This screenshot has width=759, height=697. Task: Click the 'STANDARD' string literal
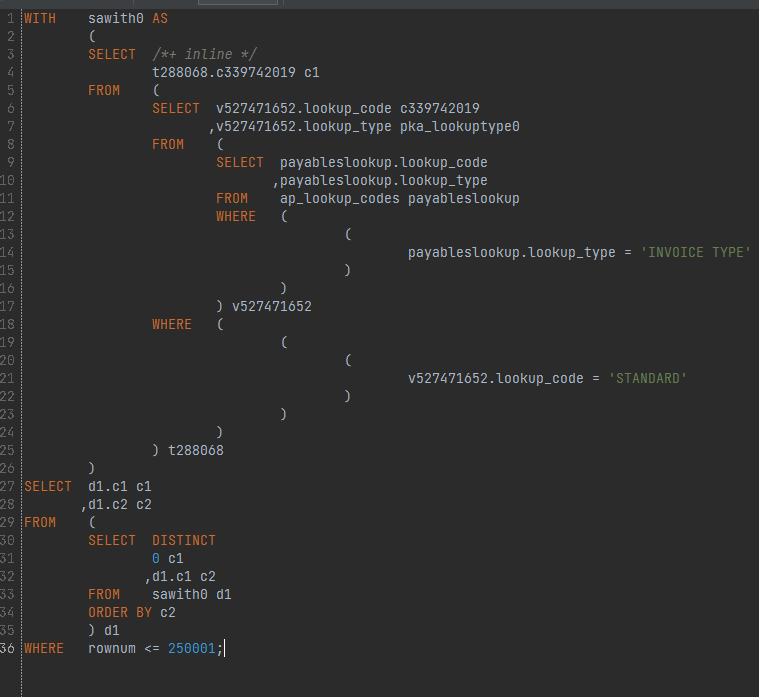(x=647, y=379)
